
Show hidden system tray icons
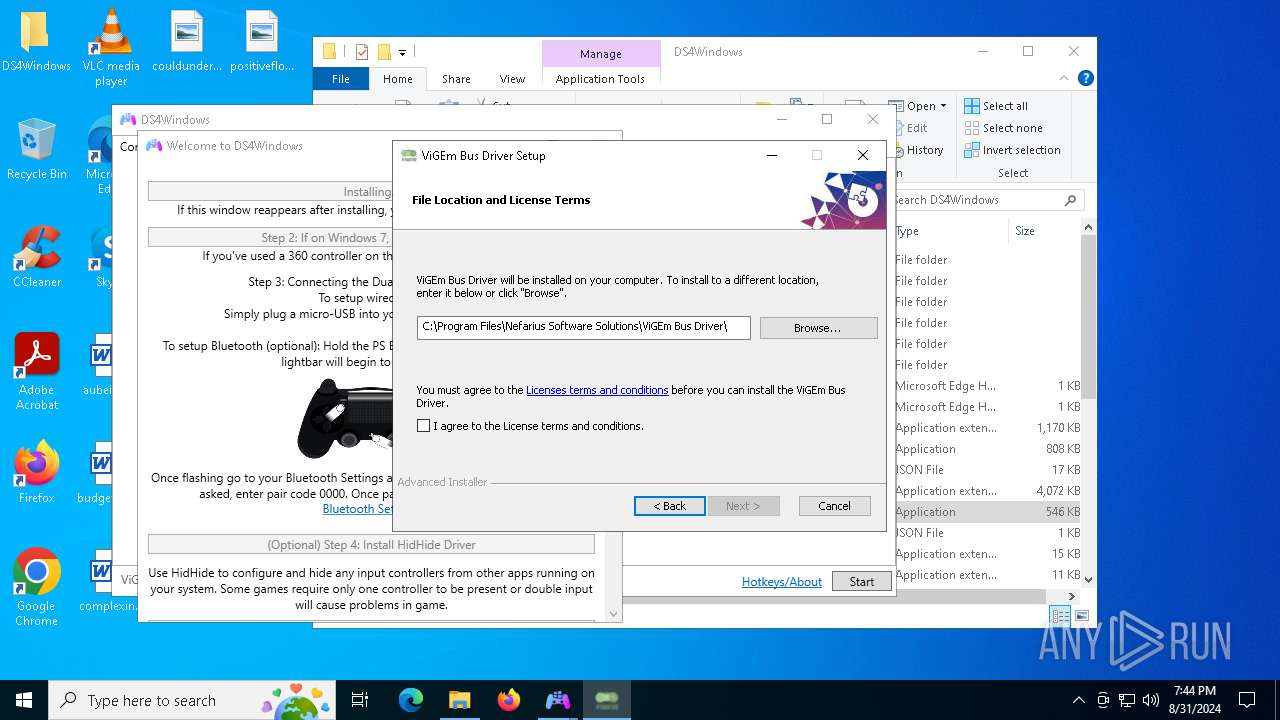click(1078, 700)
